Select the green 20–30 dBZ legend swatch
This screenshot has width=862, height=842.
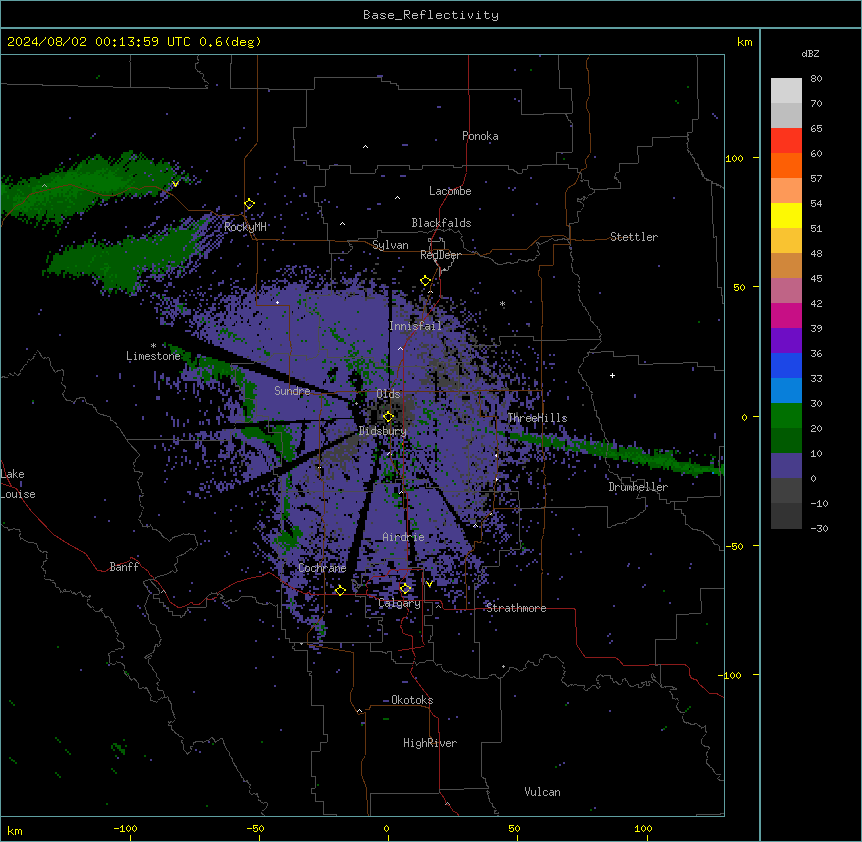(x=786, y=416)
